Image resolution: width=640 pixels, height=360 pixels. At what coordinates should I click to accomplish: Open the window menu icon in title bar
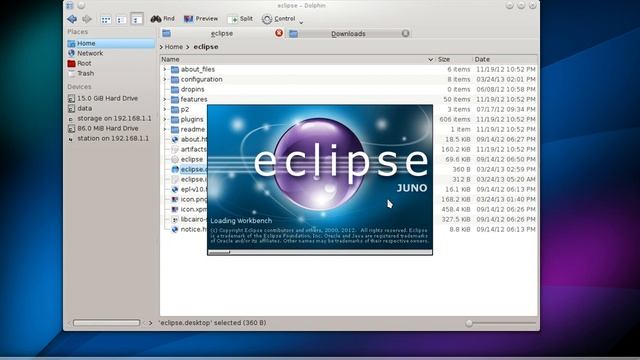pos(70,5)
